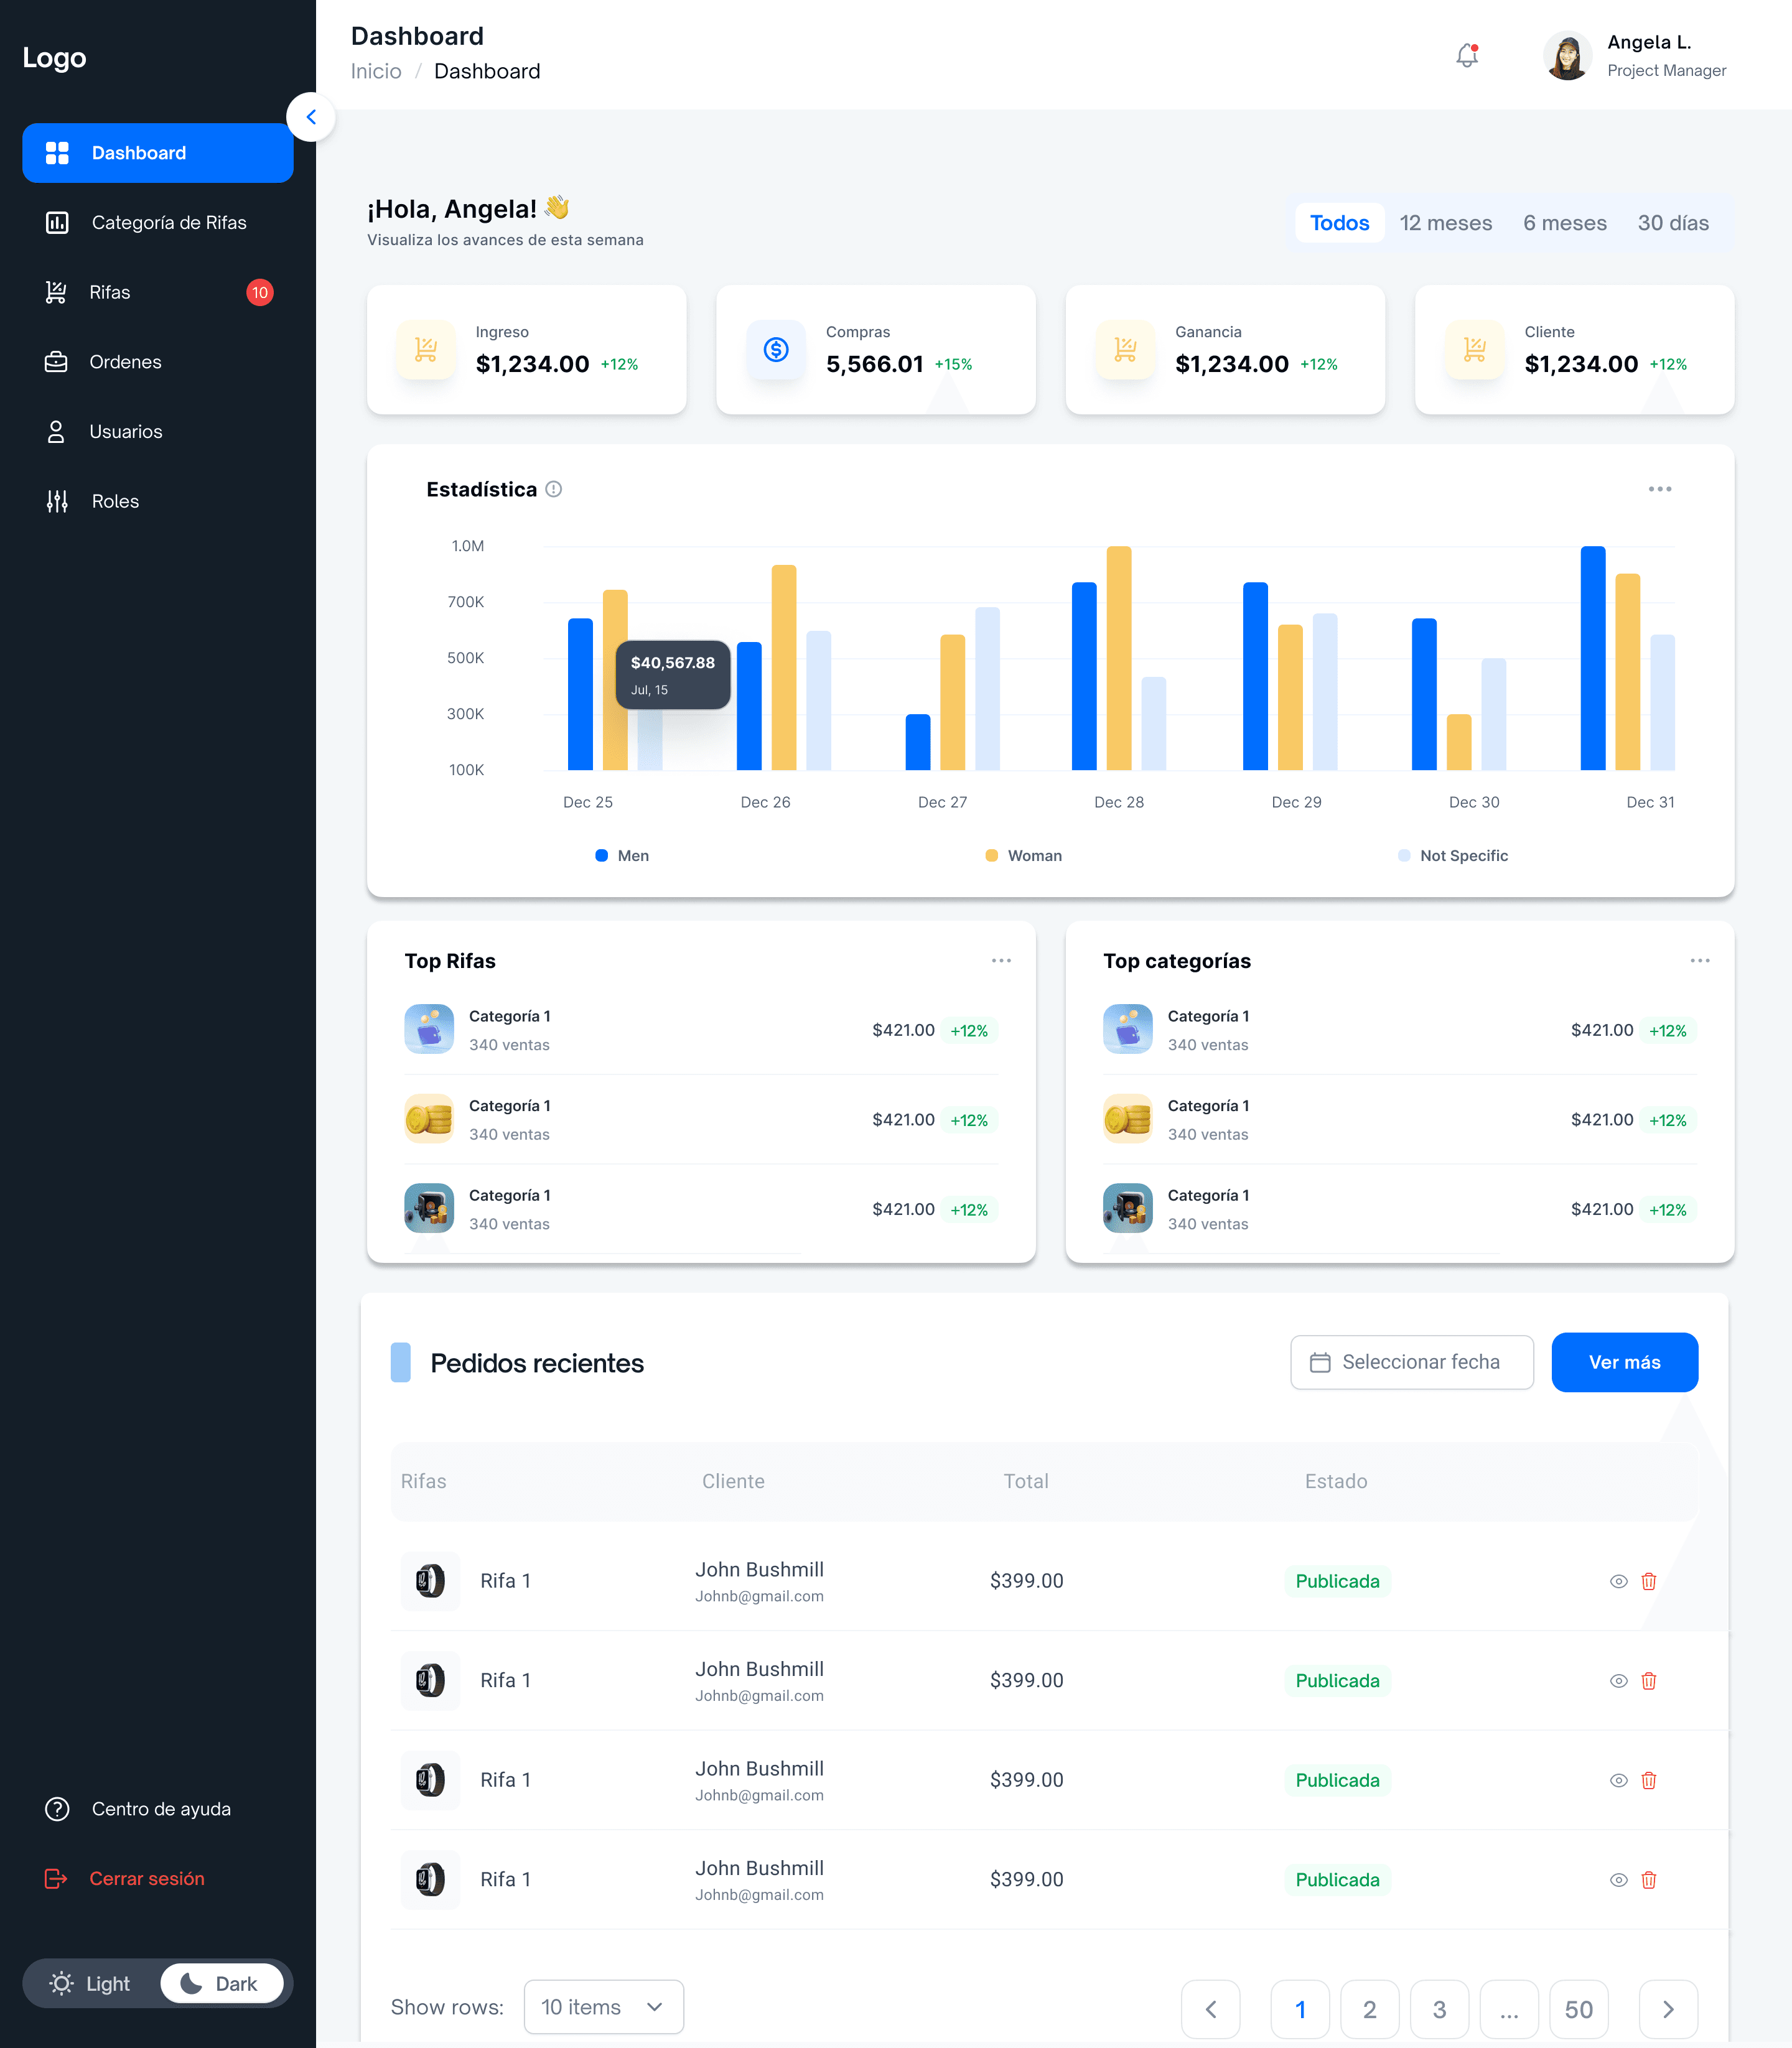
Task: Click the Estadística info icon
Action: click(553, 489)
